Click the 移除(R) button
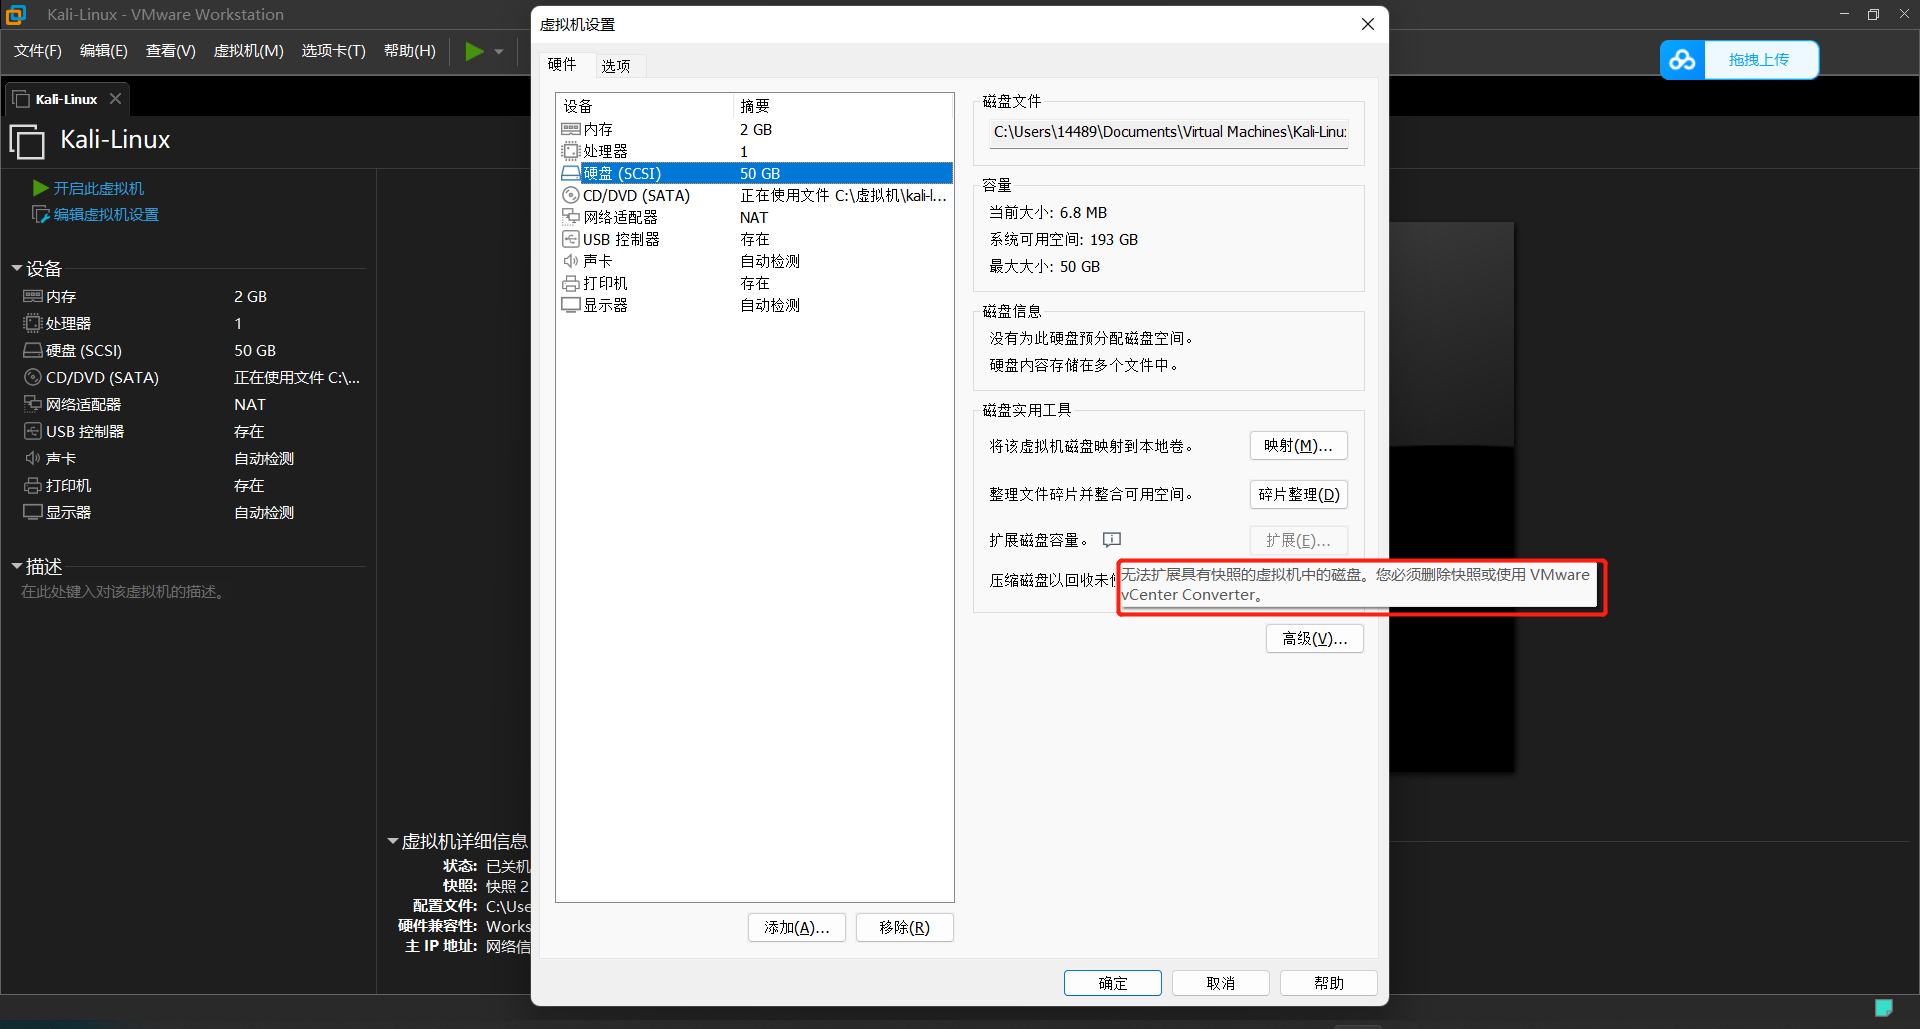The width and height of the screenshot is (1920, 1029). pos(905,927)
